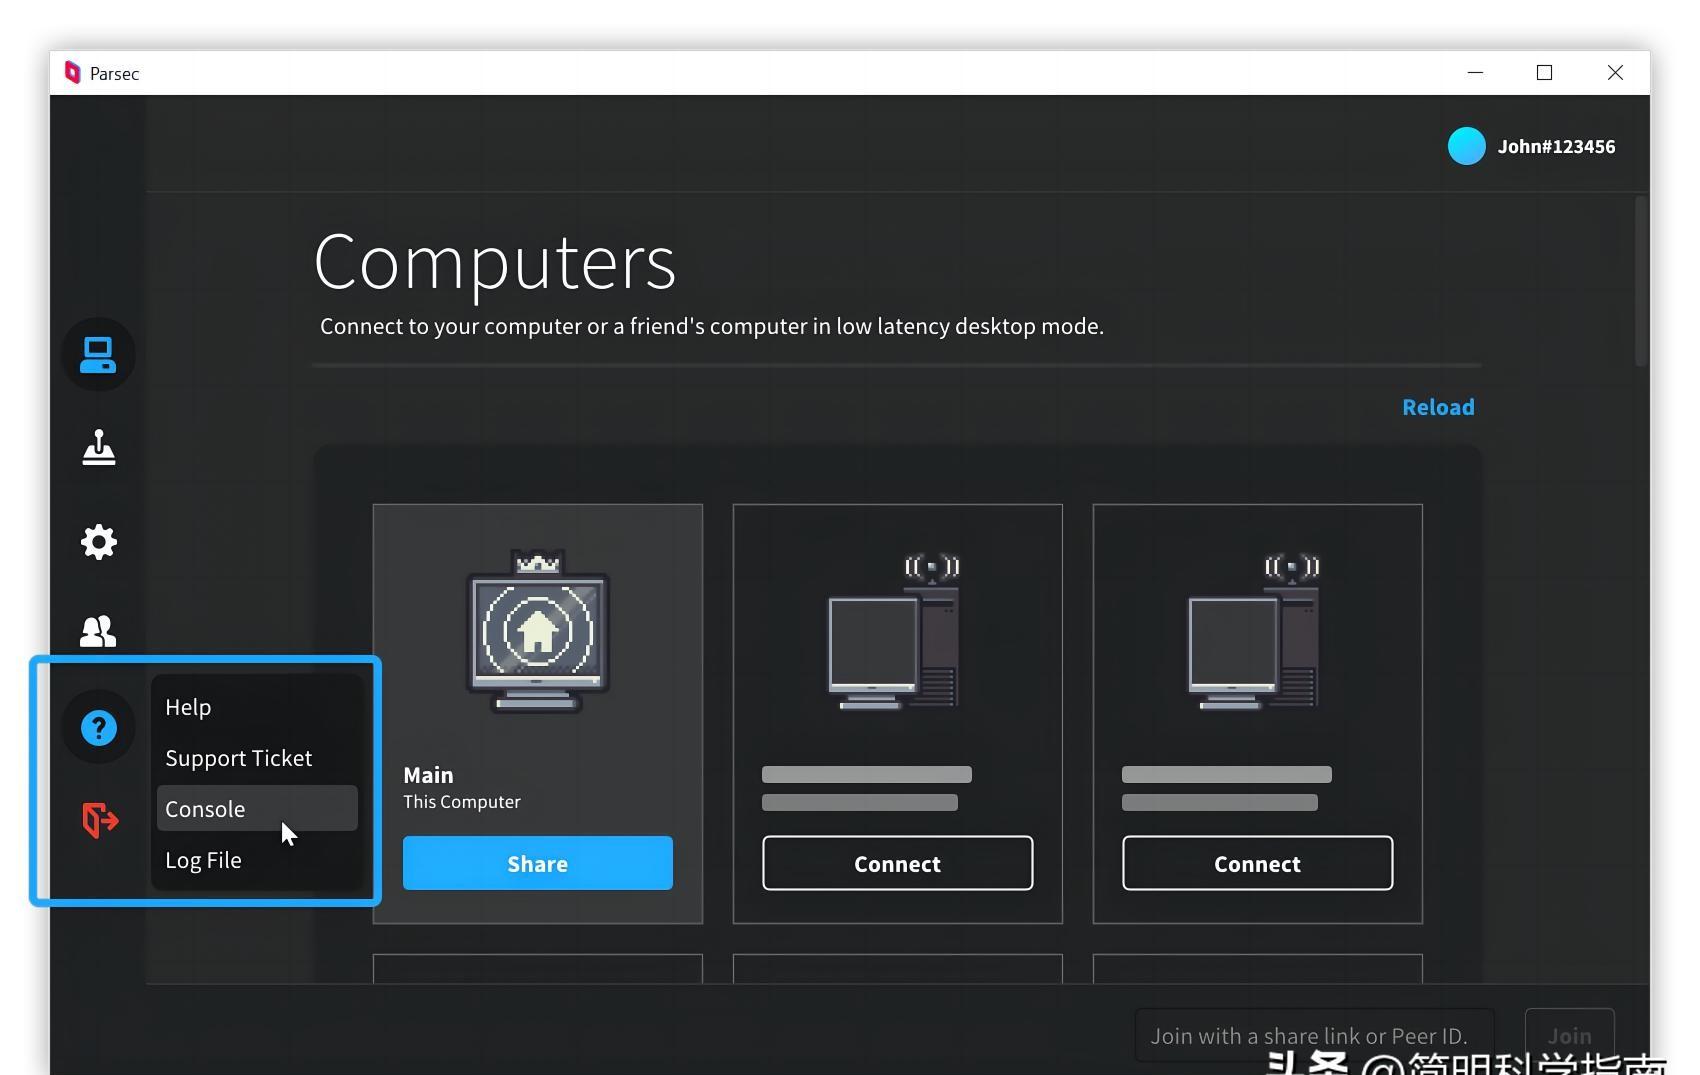Click the Join button
Viewport: 1700px width, 1075px height.
[1569, 1036]
